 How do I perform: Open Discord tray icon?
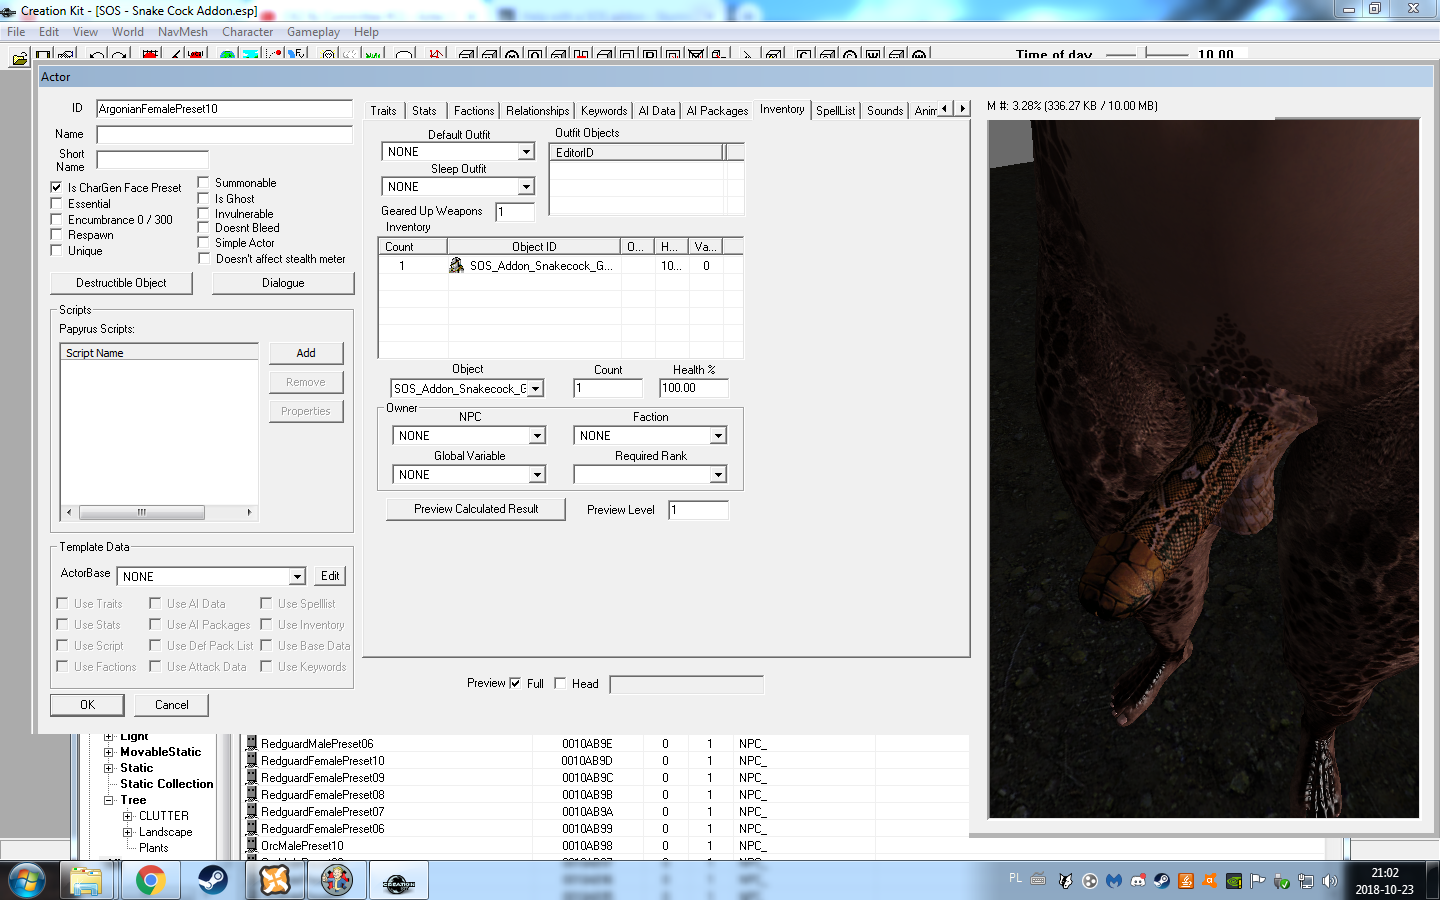[1138, 881]
